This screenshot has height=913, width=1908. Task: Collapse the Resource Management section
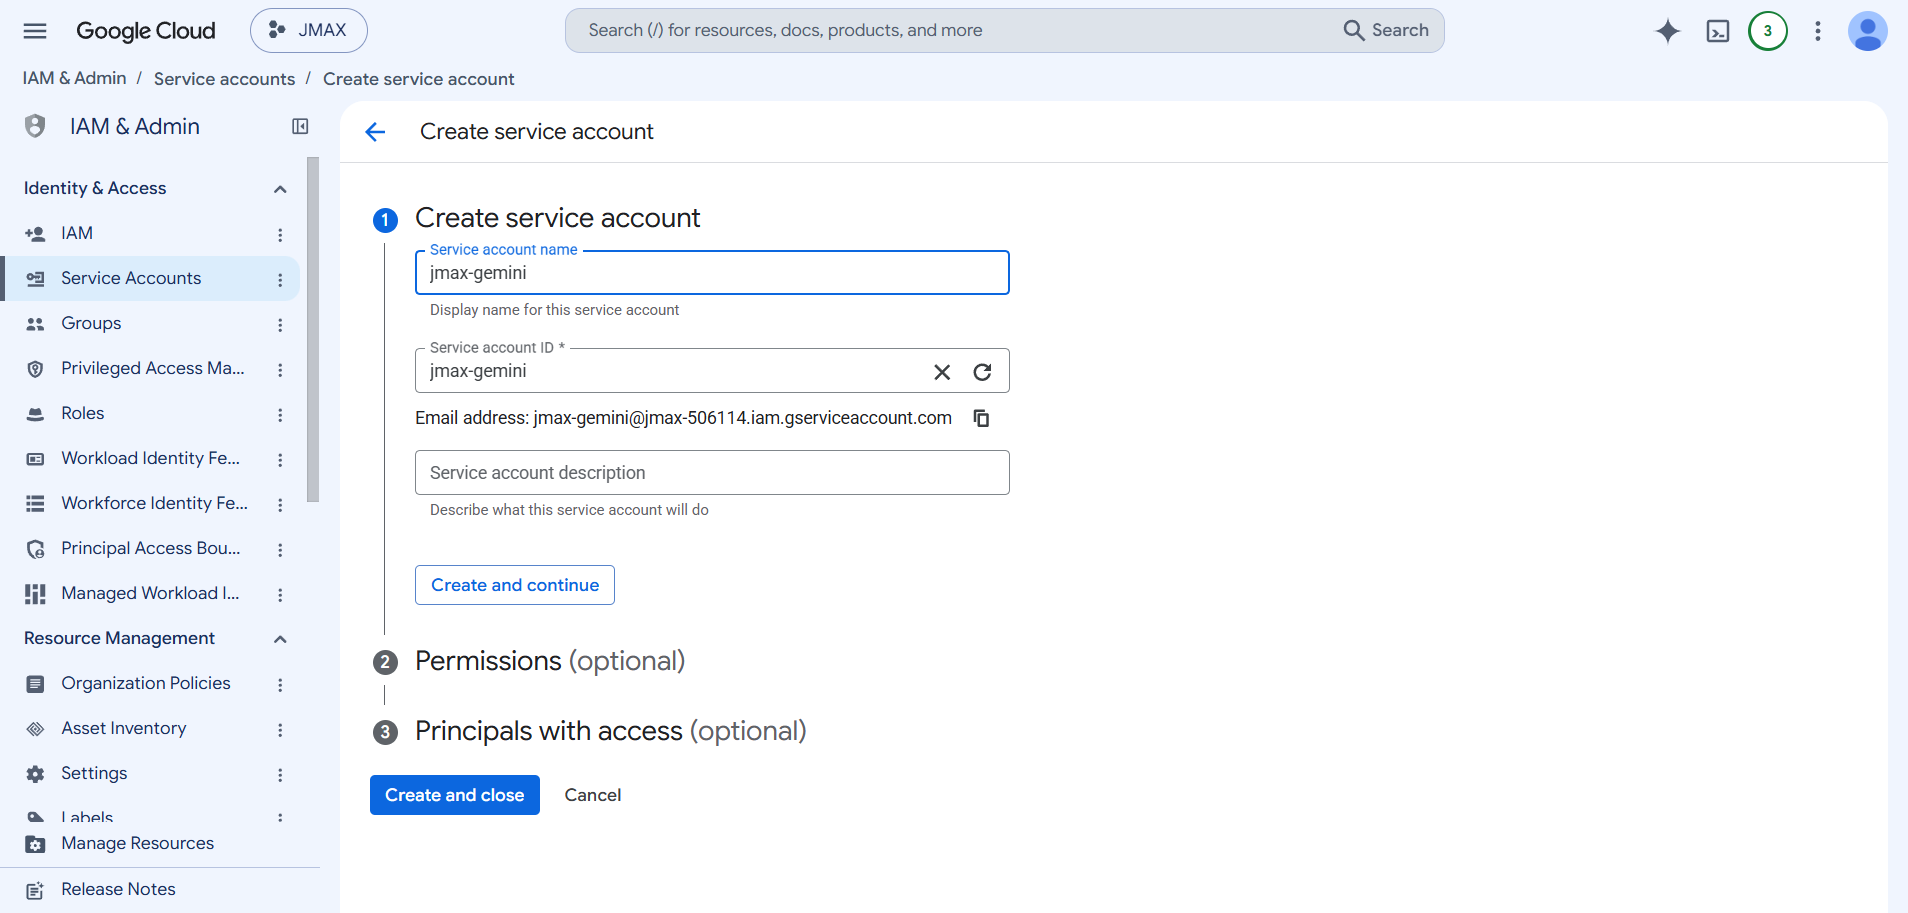coord(280,639)
